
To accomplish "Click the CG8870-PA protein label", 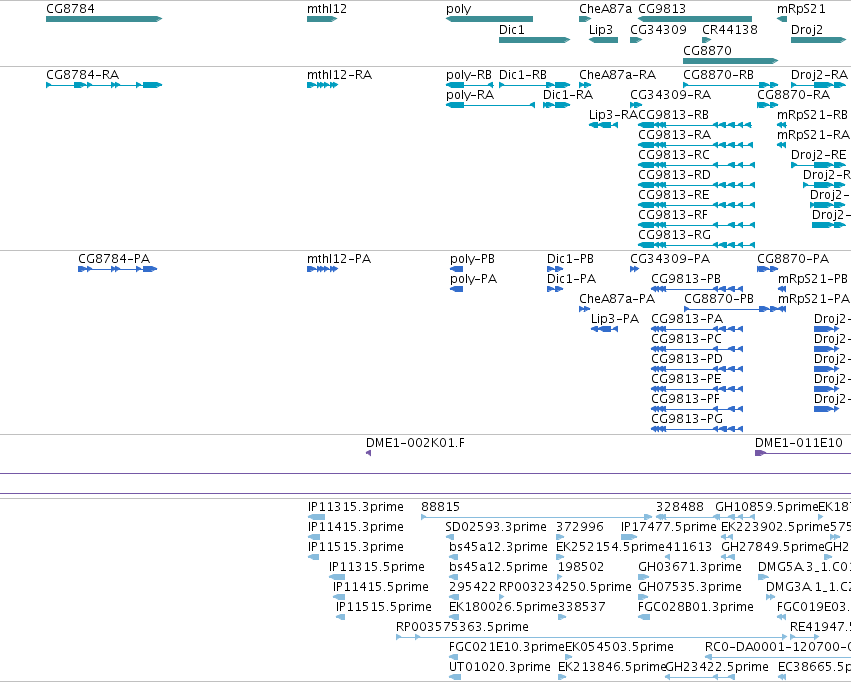I will click(793, 259).
